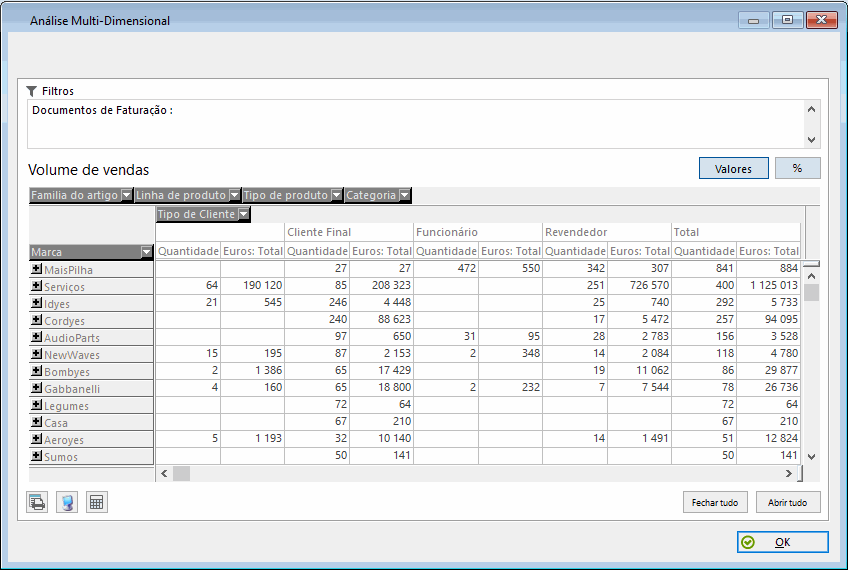
Task: Select the cell with value 12 824
Action: click(768, 438)
